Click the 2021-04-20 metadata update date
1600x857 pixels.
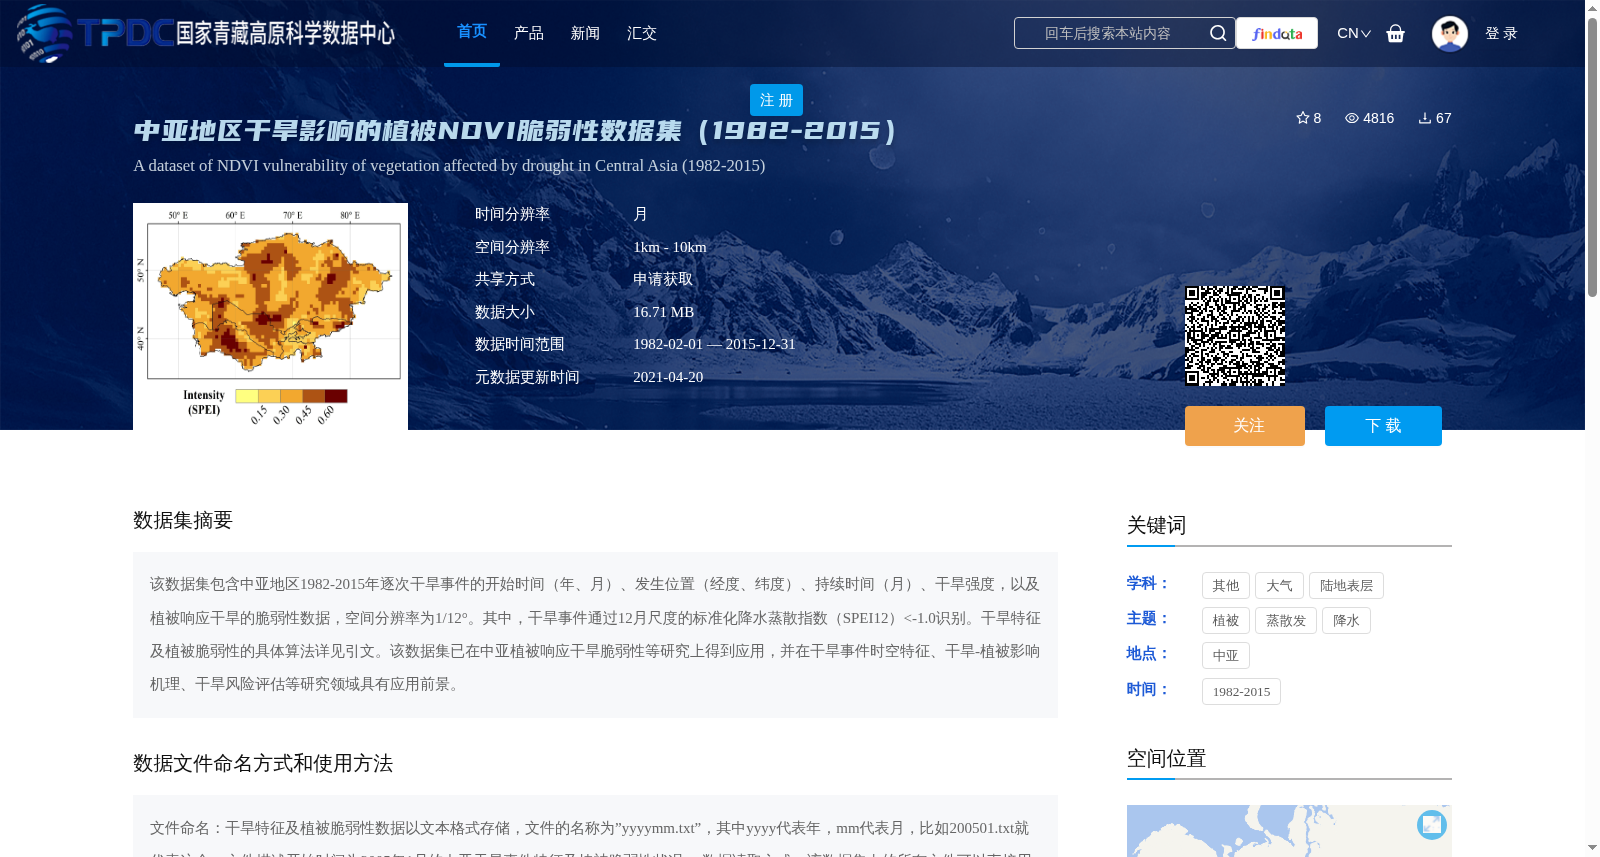(x=668, y=377)
